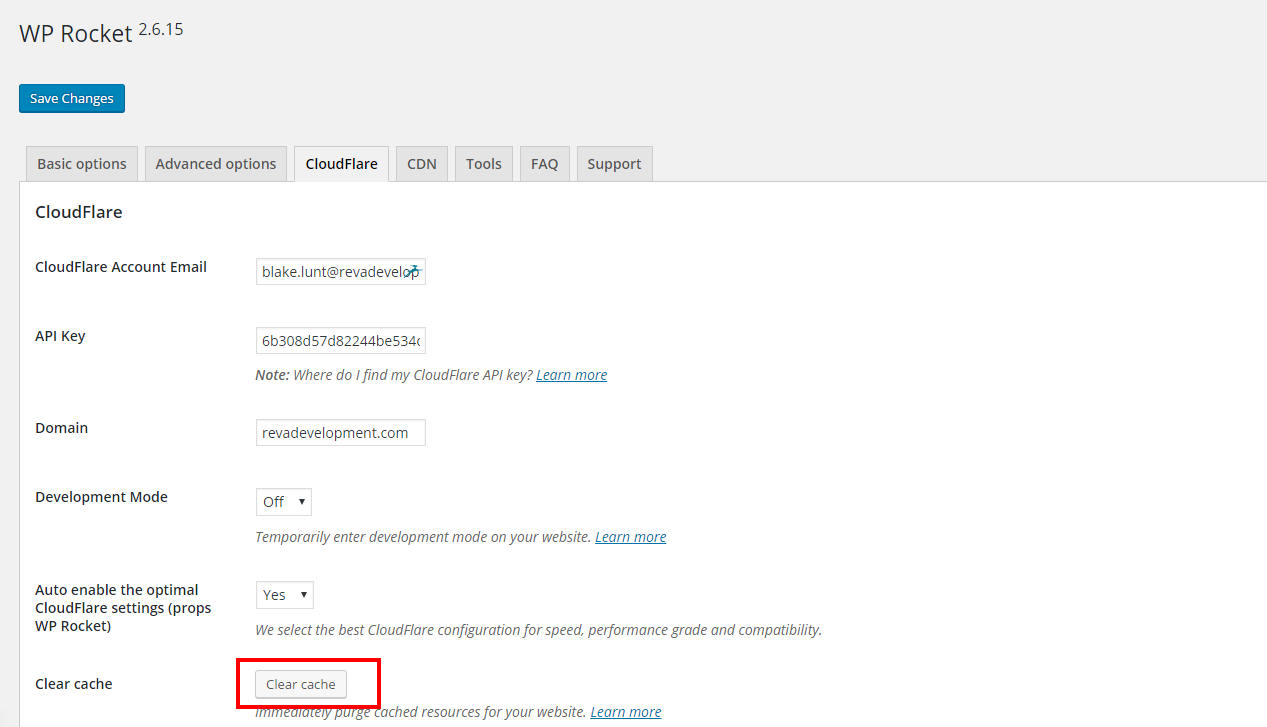Open the Tools tab
Screen dimensions: 1267x727
484,164
